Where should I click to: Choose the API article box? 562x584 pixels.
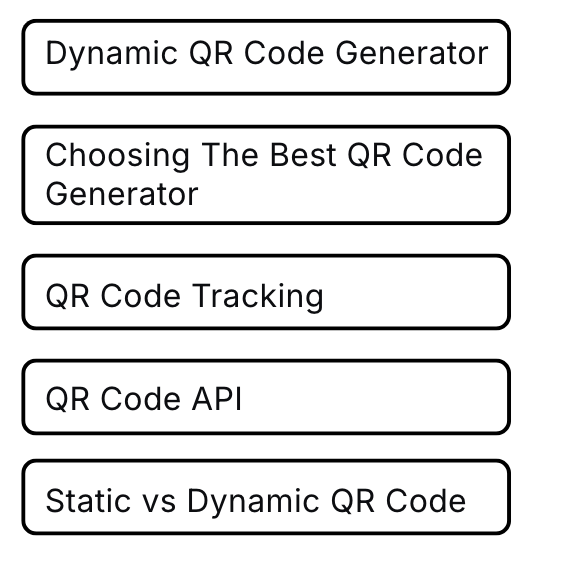(266, 397)
